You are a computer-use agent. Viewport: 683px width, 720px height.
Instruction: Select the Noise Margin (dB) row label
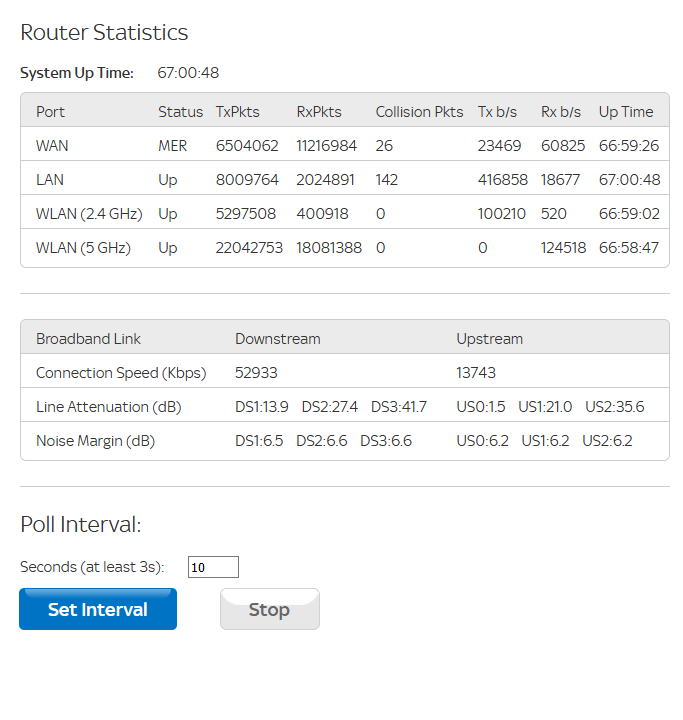[x=95, y=441]
